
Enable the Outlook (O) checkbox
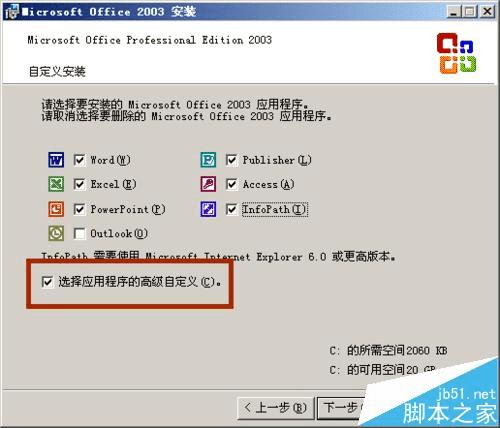79,233
